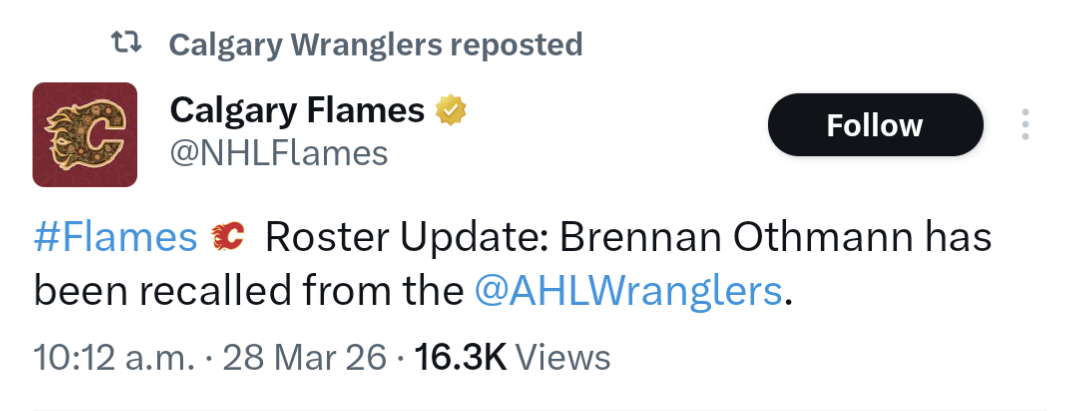Click the repost arrows icon

tap(126, 43)
